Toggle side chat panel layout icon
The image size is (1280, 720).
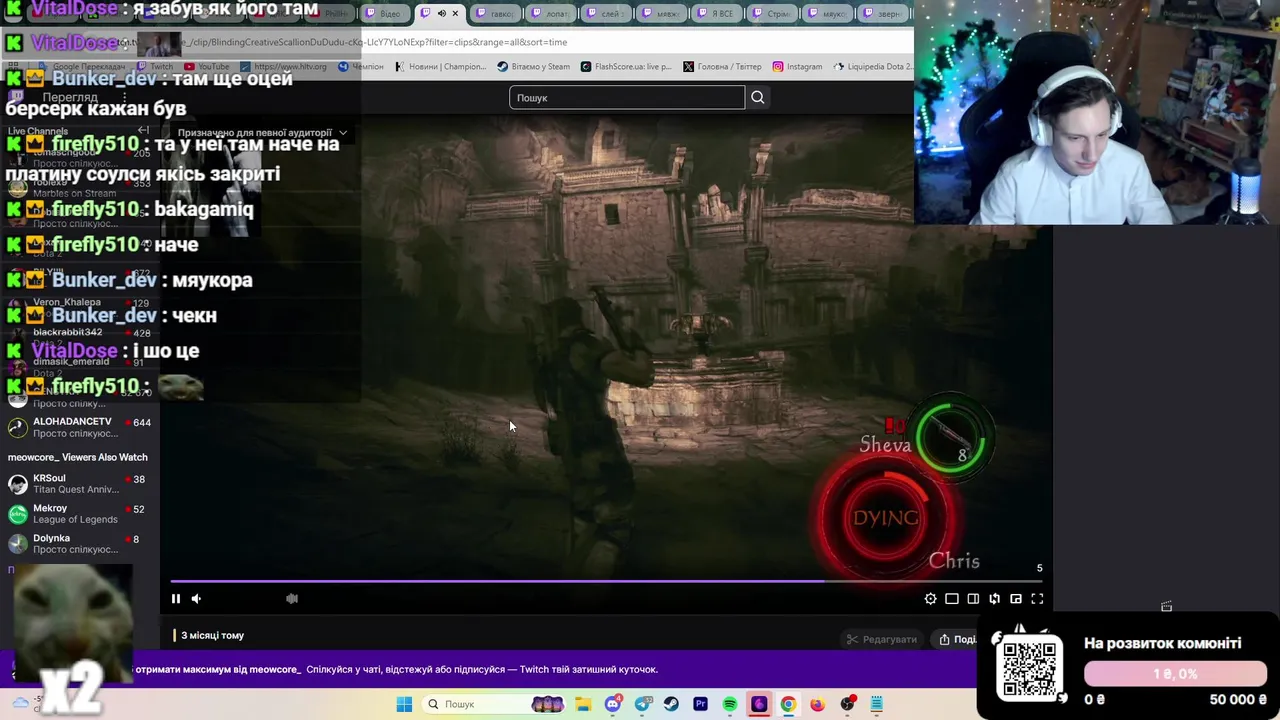point(973,599)
